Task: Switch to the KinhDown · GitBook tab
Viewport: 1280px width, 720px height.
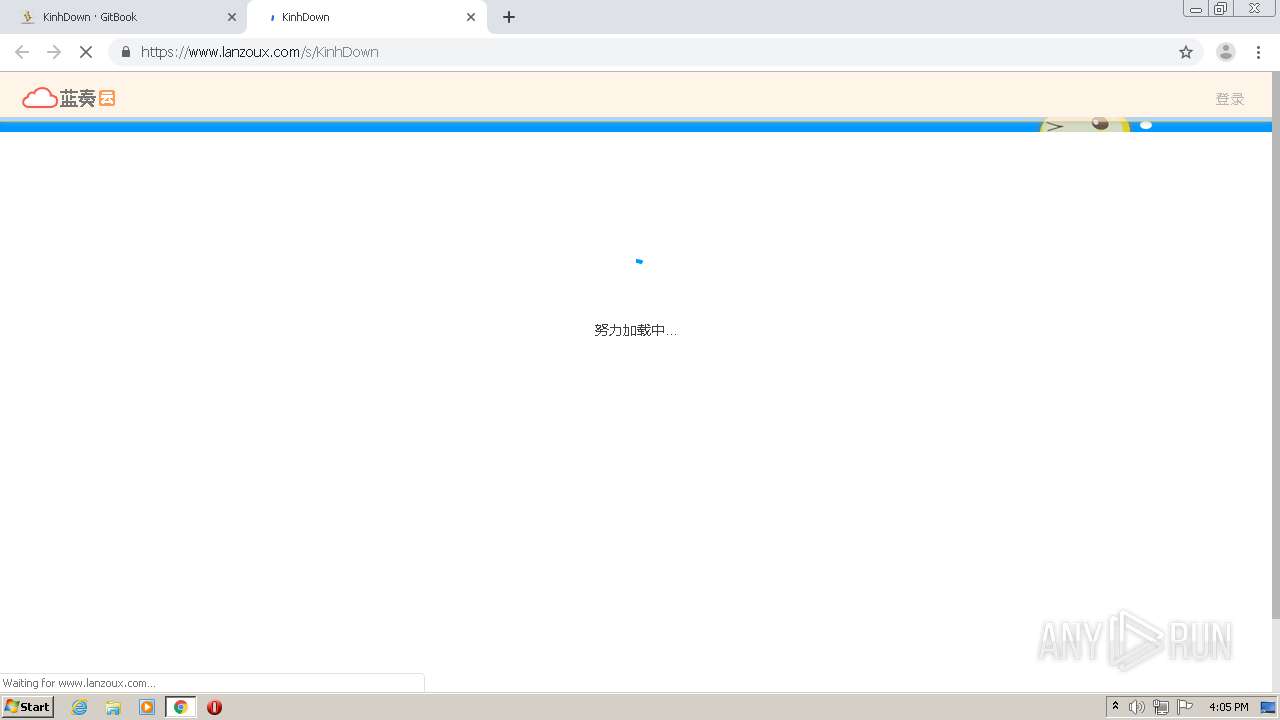Action: pyautogui.click(x=127, y=17)
